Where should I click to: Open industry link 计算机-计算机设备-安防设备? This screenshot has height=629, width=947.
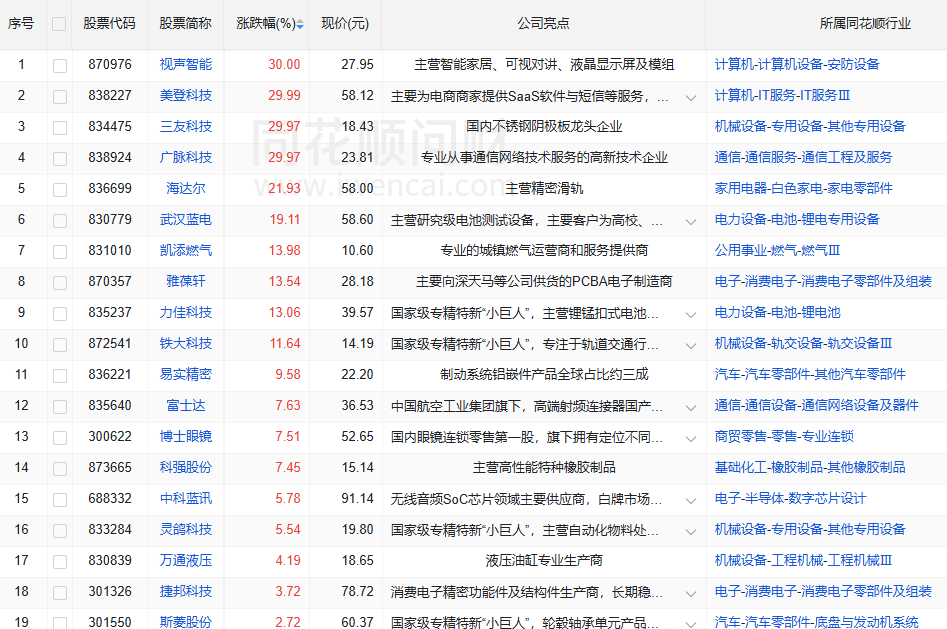point(797,64)
